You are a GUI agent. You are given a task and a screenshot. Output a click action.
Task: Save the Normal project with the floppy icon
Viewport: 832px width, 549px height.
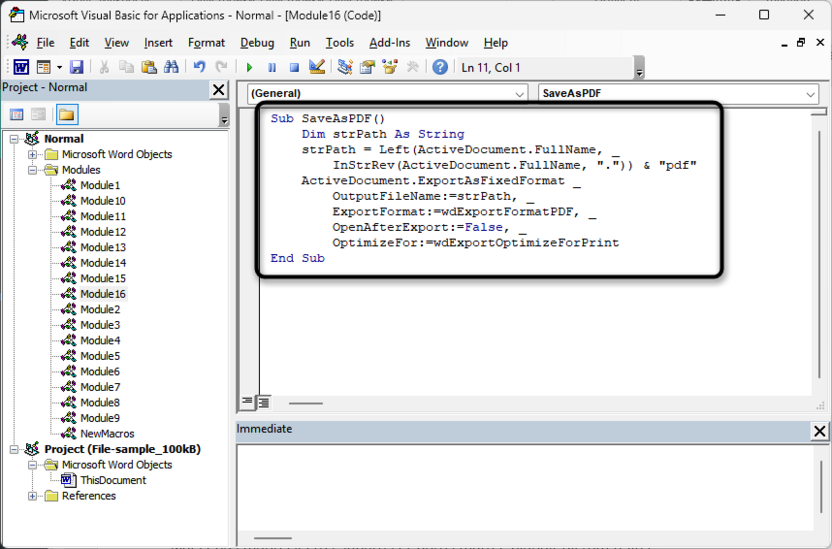click(76, 67)
